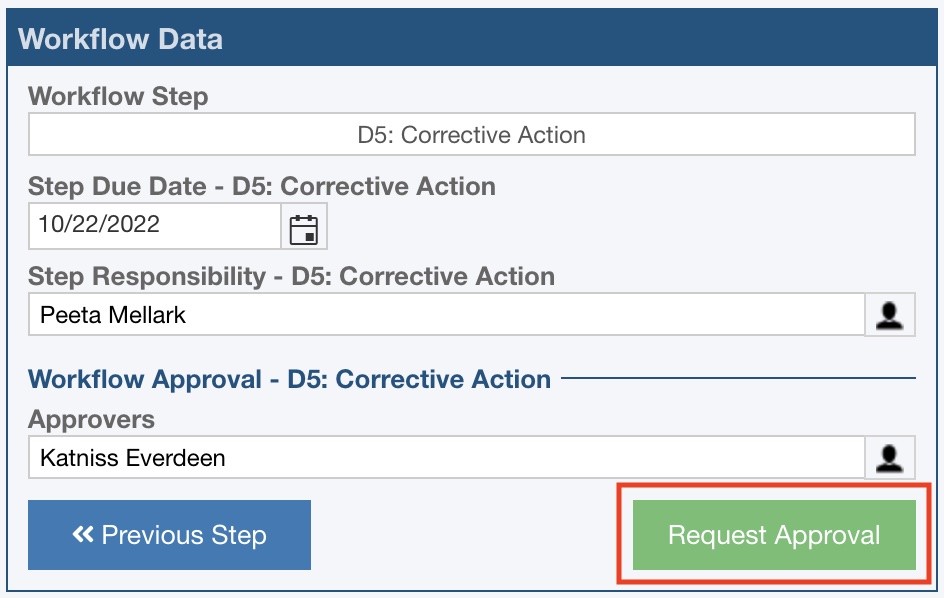Image resolution: width=944 pixels, height=598 pixels.
Task: Click divider line beside Workflow Approval heading
Action: pos(738,379)
